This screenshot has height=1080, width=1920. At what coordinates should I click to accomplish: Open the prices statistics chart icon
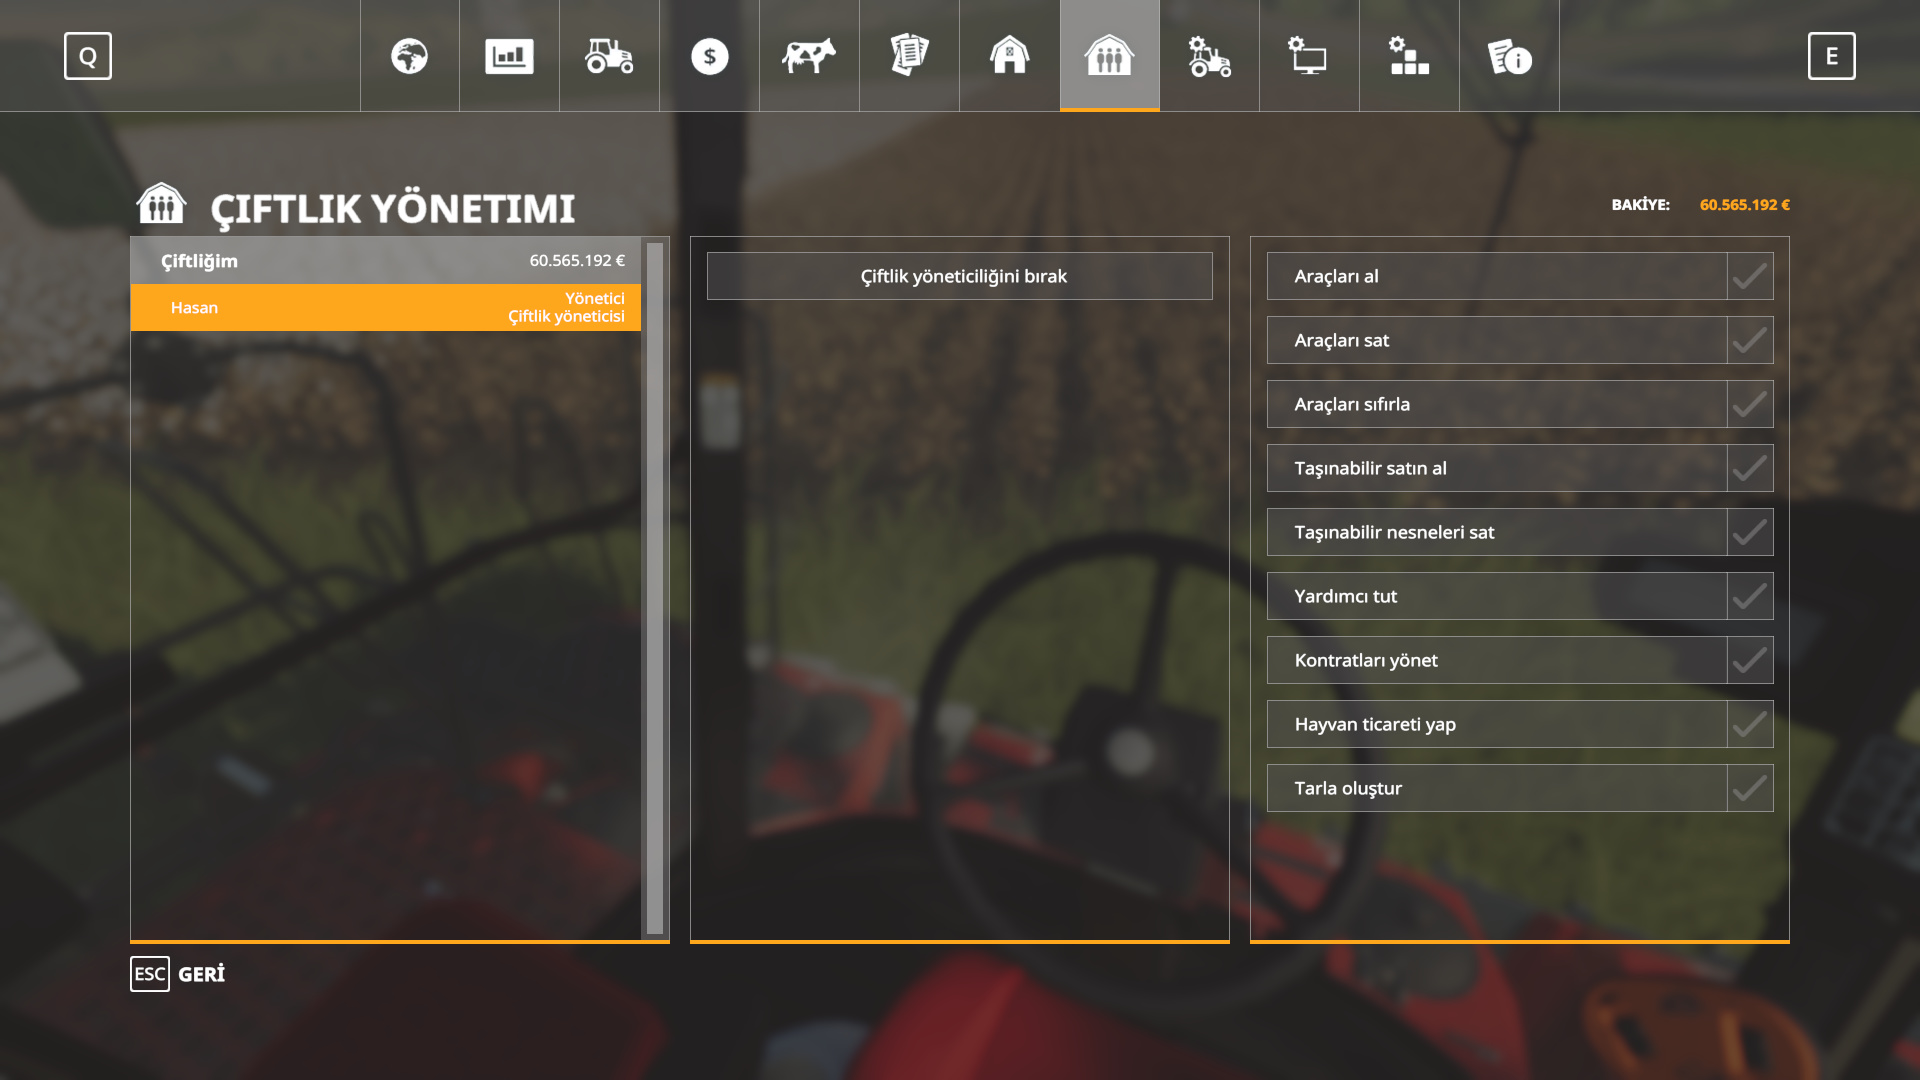point(509,56)
